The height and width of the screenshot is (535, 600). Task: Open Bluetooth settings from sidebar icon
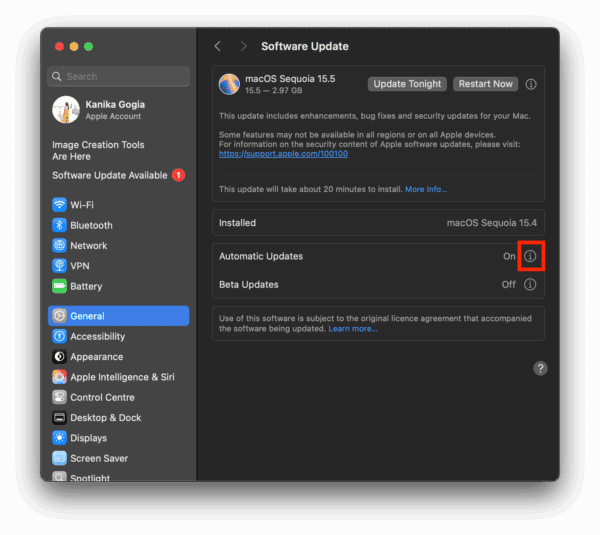pos(60,225)
